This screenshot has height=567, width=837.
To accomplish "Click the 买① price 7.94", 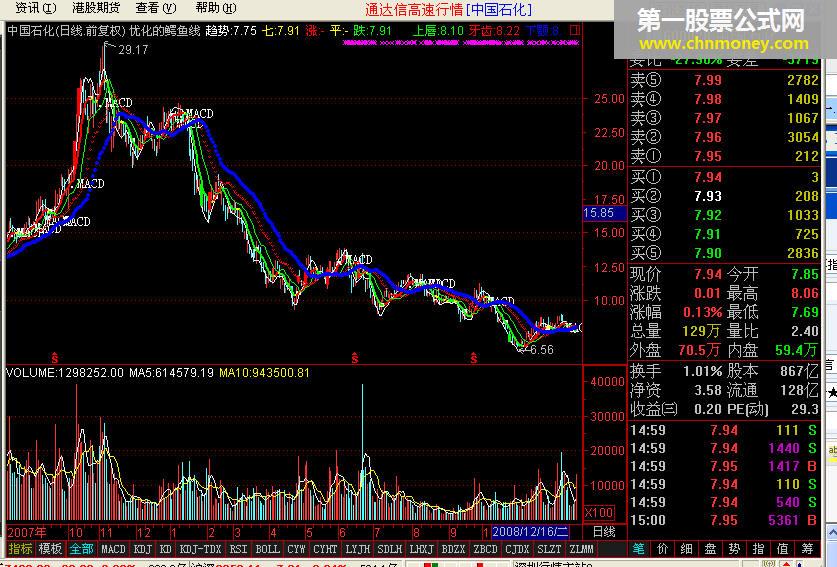I will [708, 177].
